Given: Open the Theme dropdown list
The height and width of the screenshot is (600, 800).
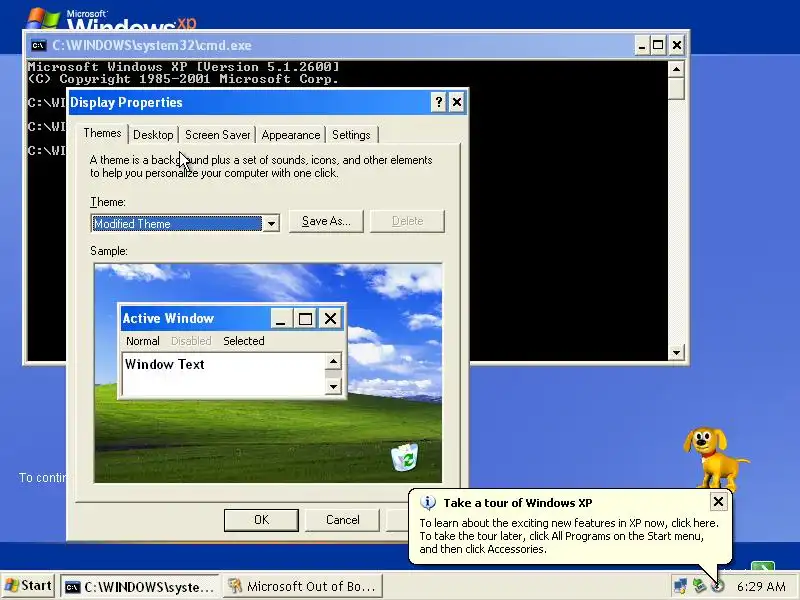Looking at the screenshot, I should [271, 223].
